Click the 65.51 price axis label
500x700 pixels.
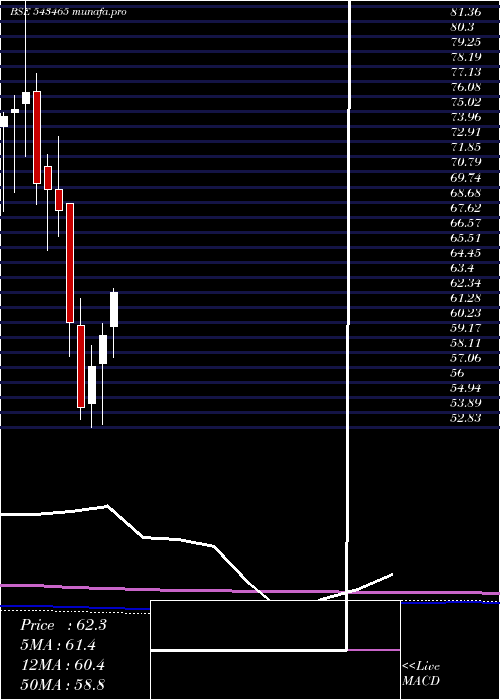(x=465, y=238)
